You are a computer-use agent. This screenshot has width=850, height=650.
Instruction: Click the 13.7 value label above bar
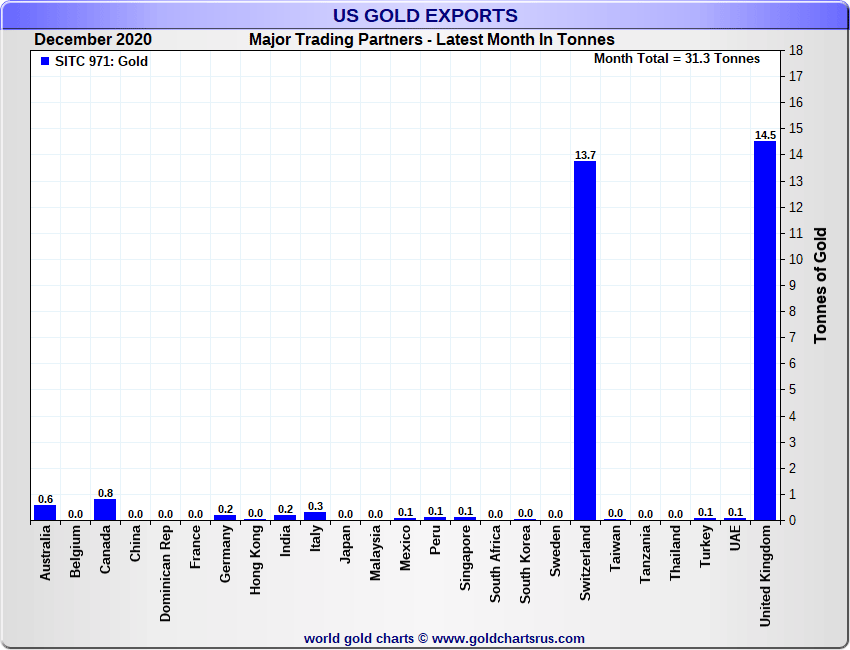click(585, 155)
